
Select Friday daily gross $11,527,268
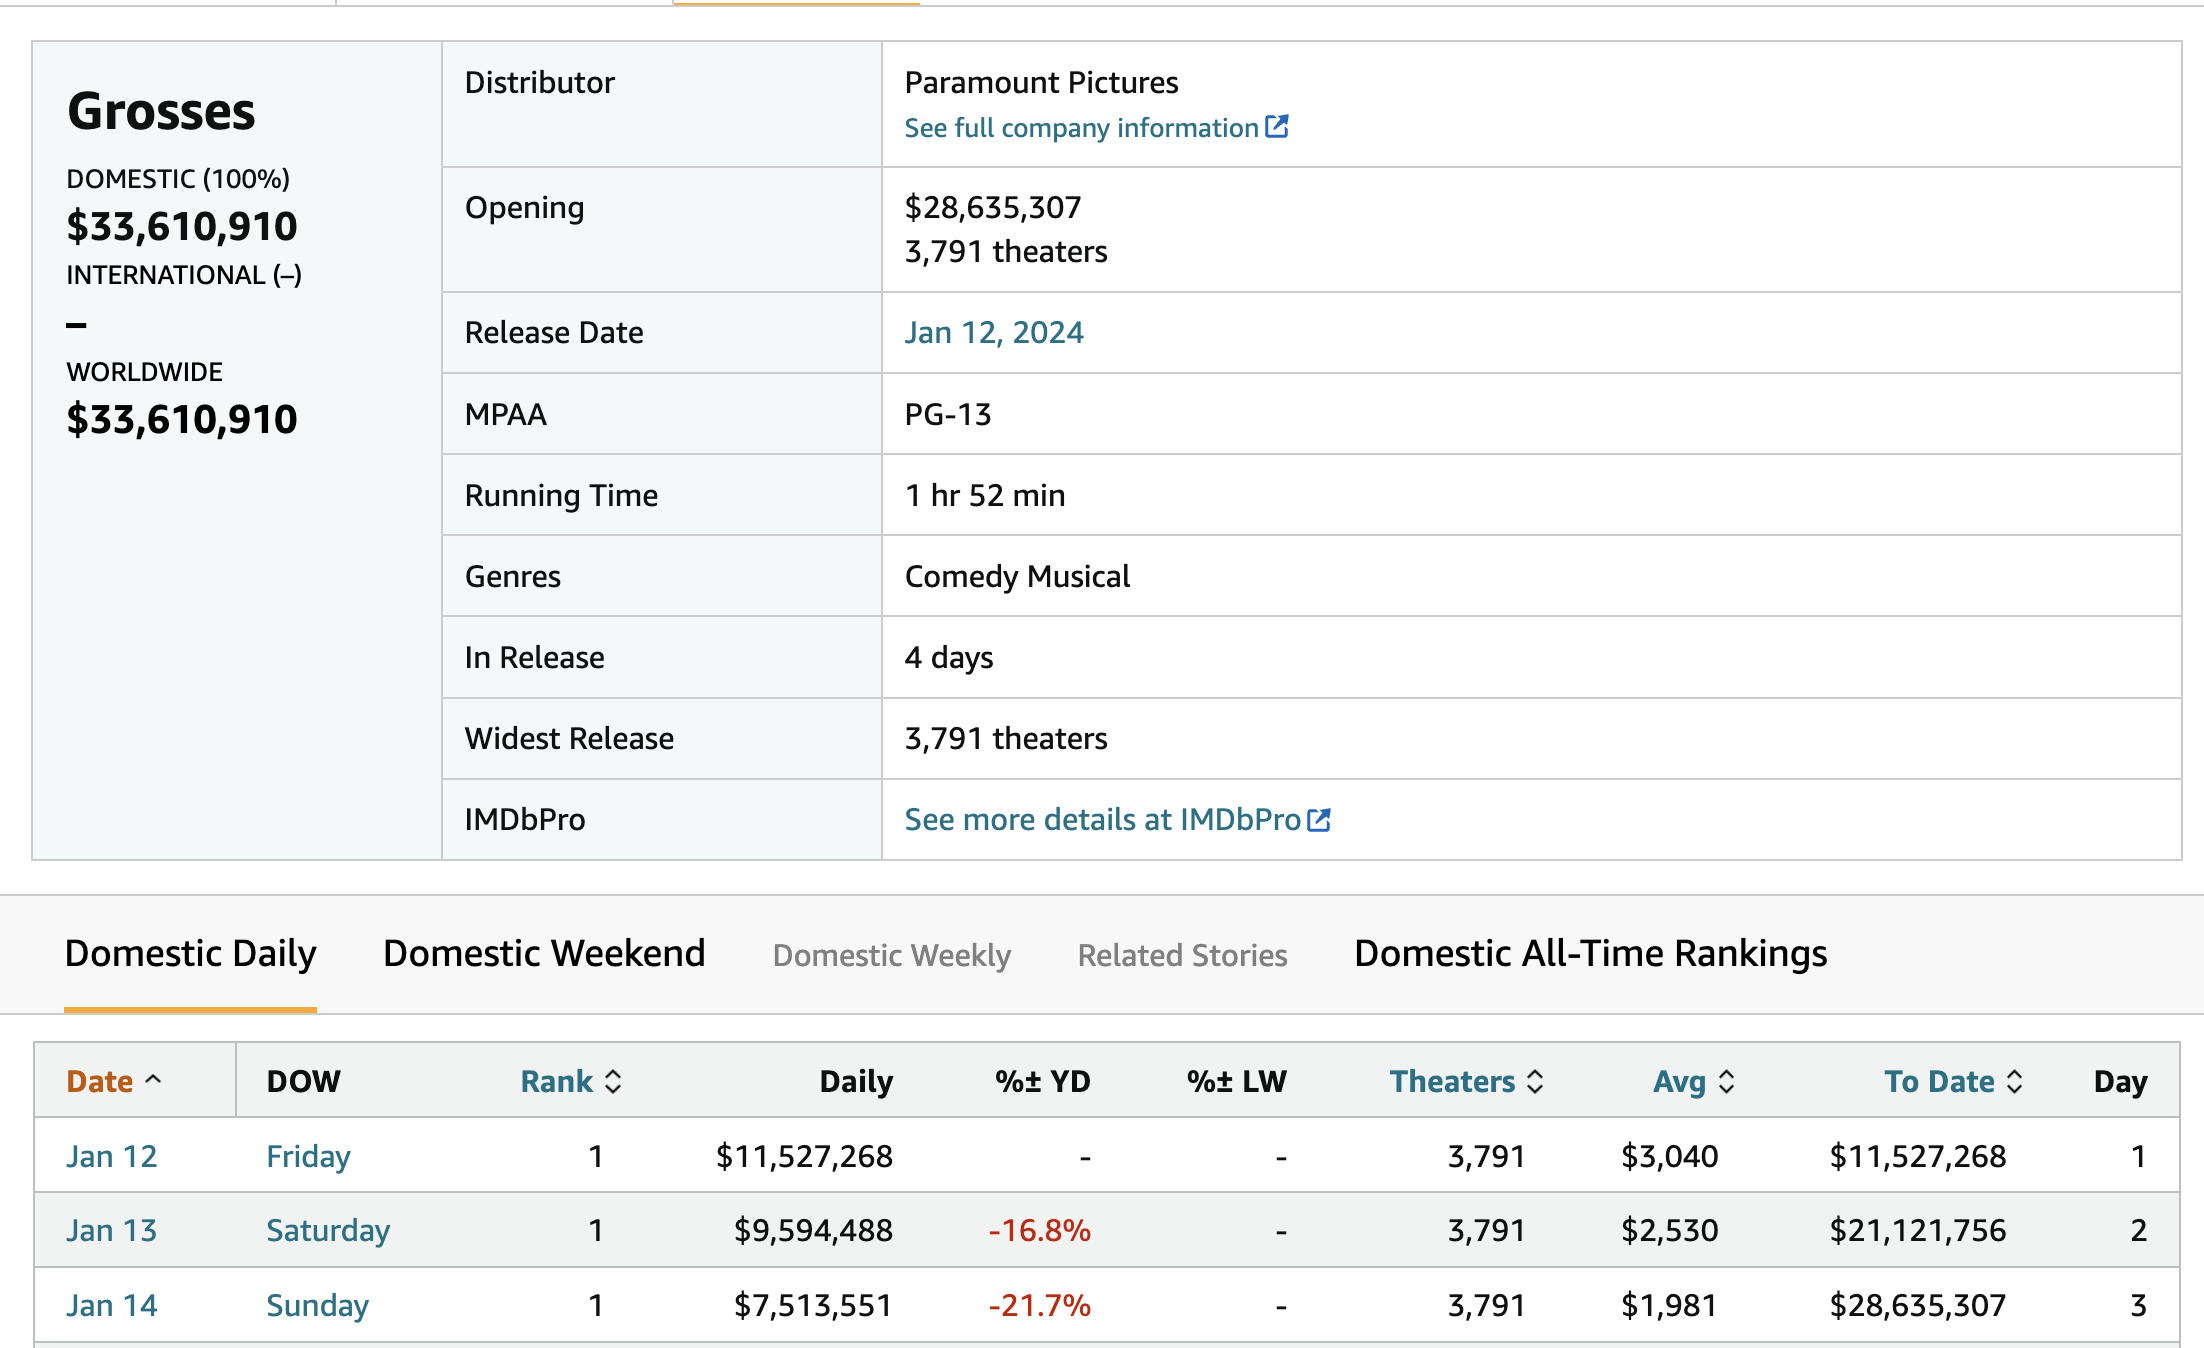coord(804,1156)
